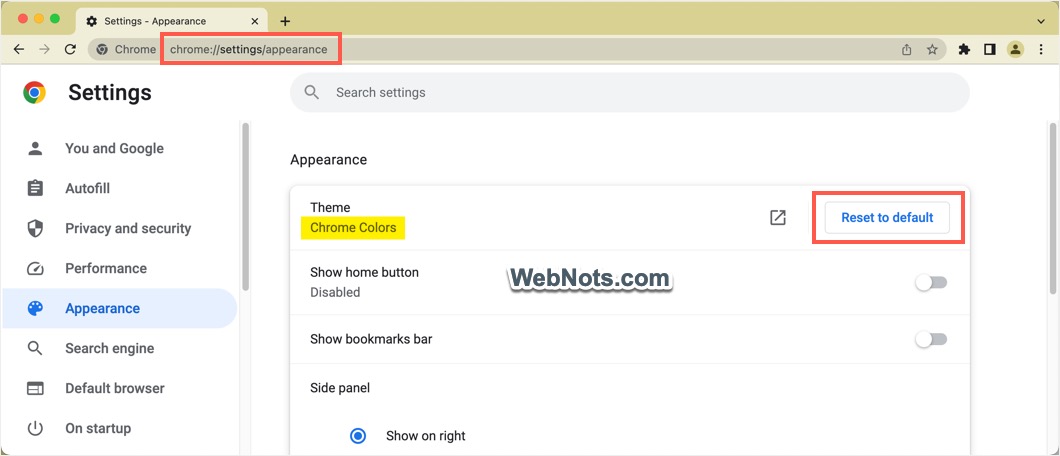Click the Appearance section heading
This screenshot has width=1060, height=456.
pyautogui.click(x=329, y=160)
